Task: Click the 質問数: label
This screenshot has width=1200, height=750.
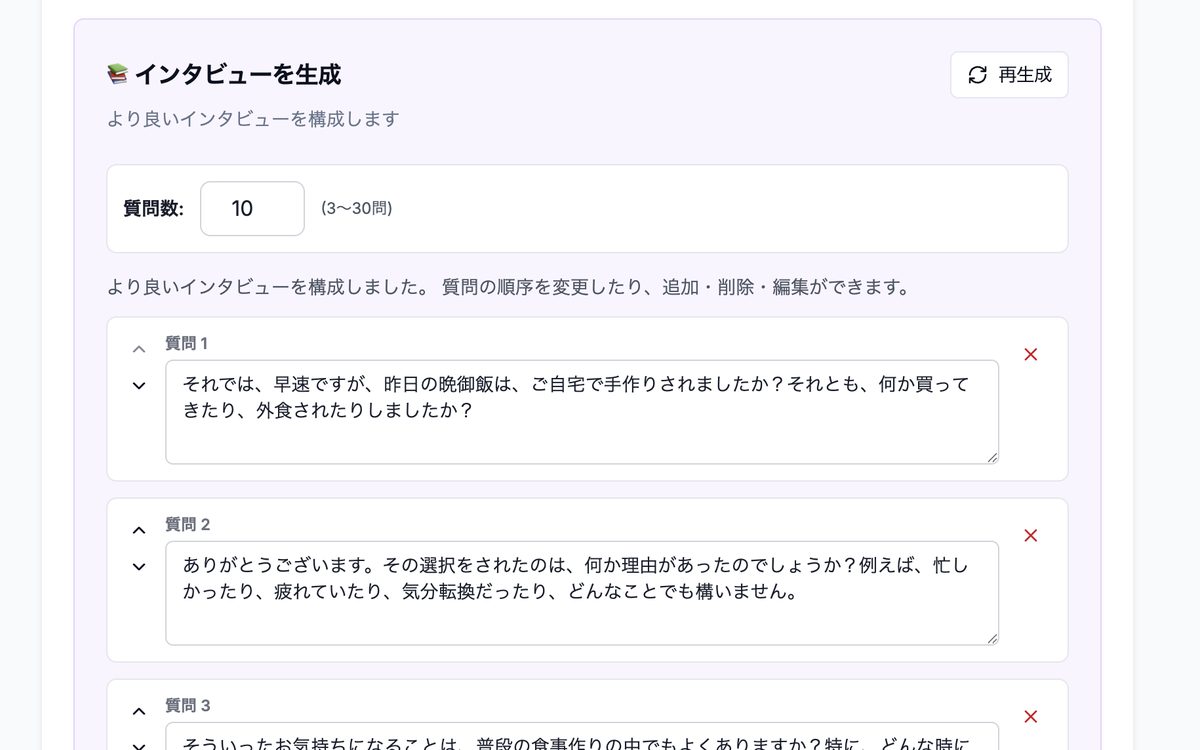Action: (153, 208)
